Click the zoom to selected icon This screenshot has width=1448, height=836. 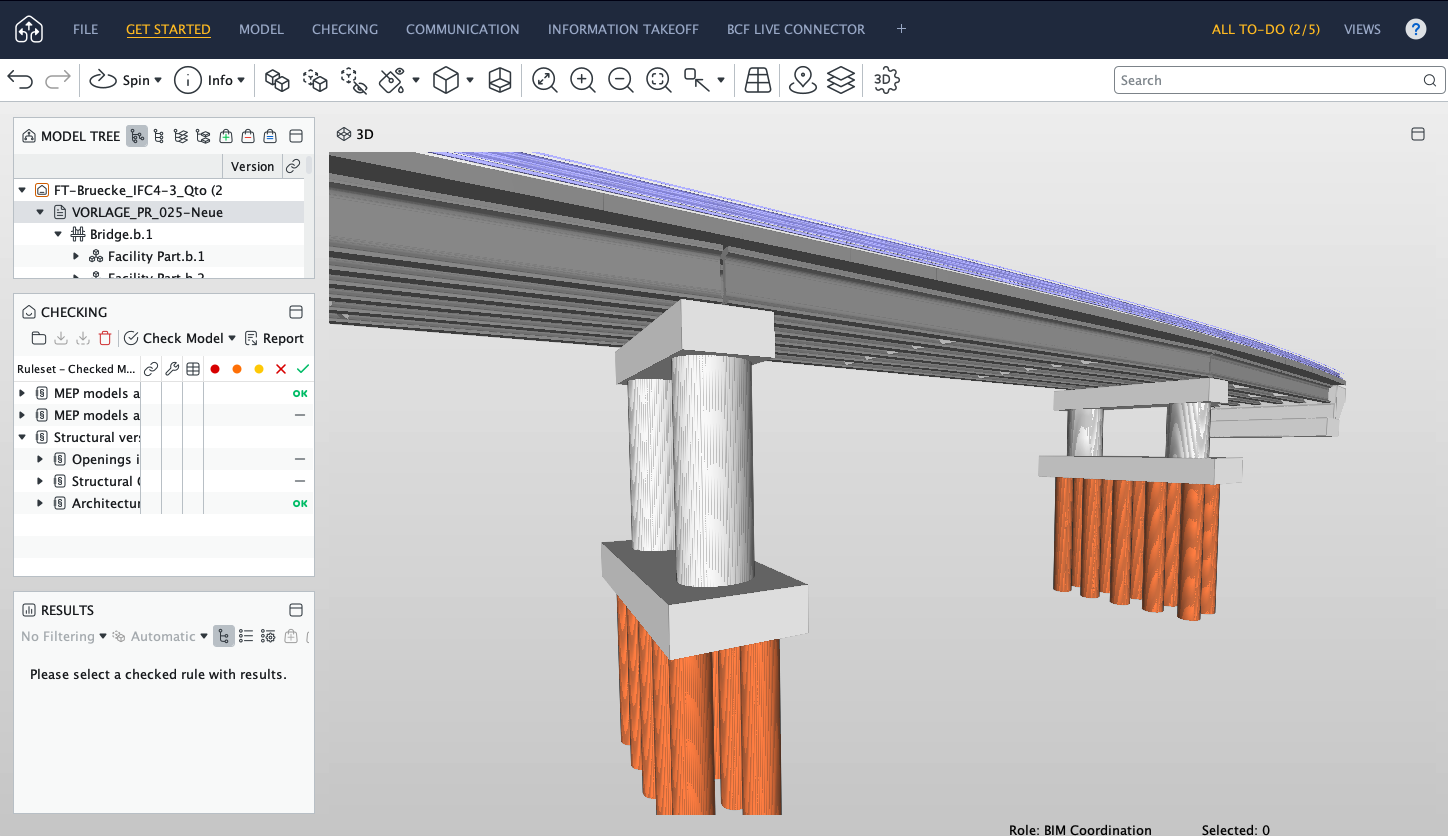tap(659, 80)
